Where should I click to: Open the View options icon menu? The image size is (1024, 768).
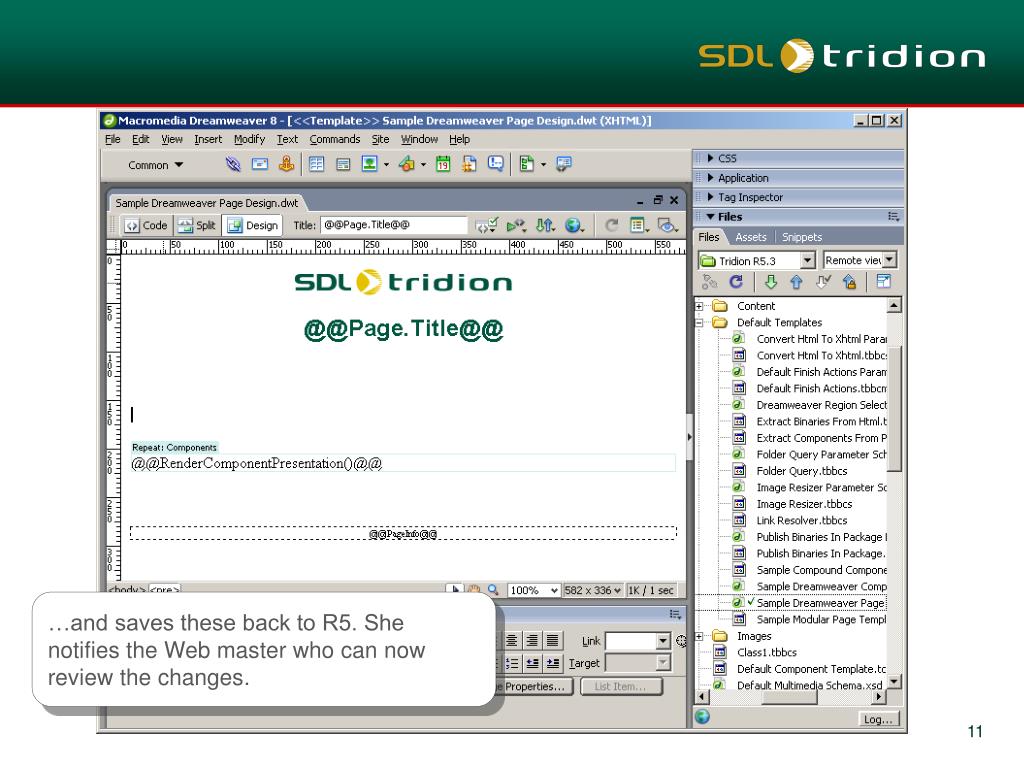click(x=639, y=225)
